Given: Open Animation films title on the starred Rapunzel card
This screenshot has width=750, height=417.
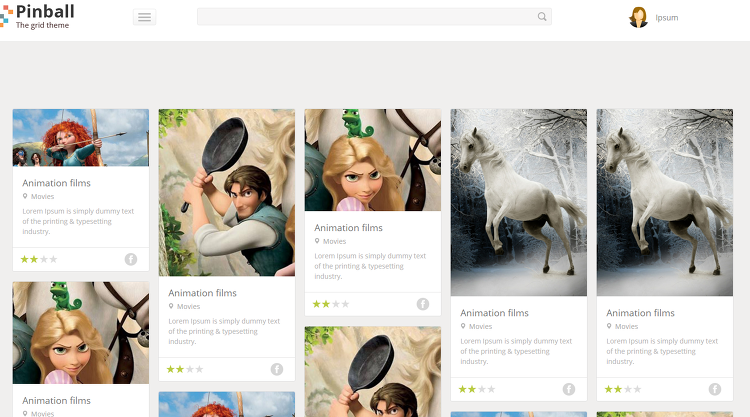Looking at the screenshot, I should (x=348, y=228).
